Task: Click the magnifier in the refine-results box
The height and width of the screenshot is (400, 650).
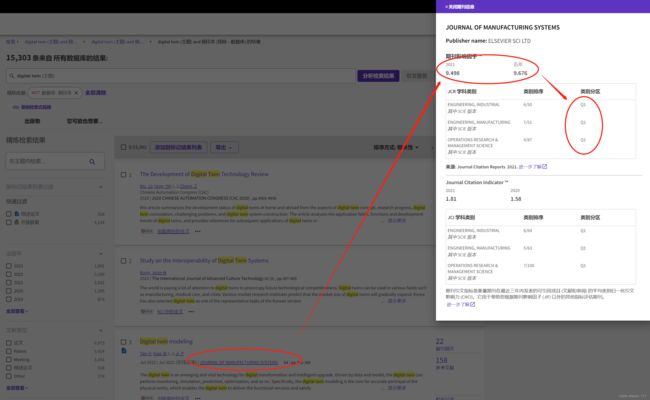Action: pyautogui.click(x=92, y=162)
